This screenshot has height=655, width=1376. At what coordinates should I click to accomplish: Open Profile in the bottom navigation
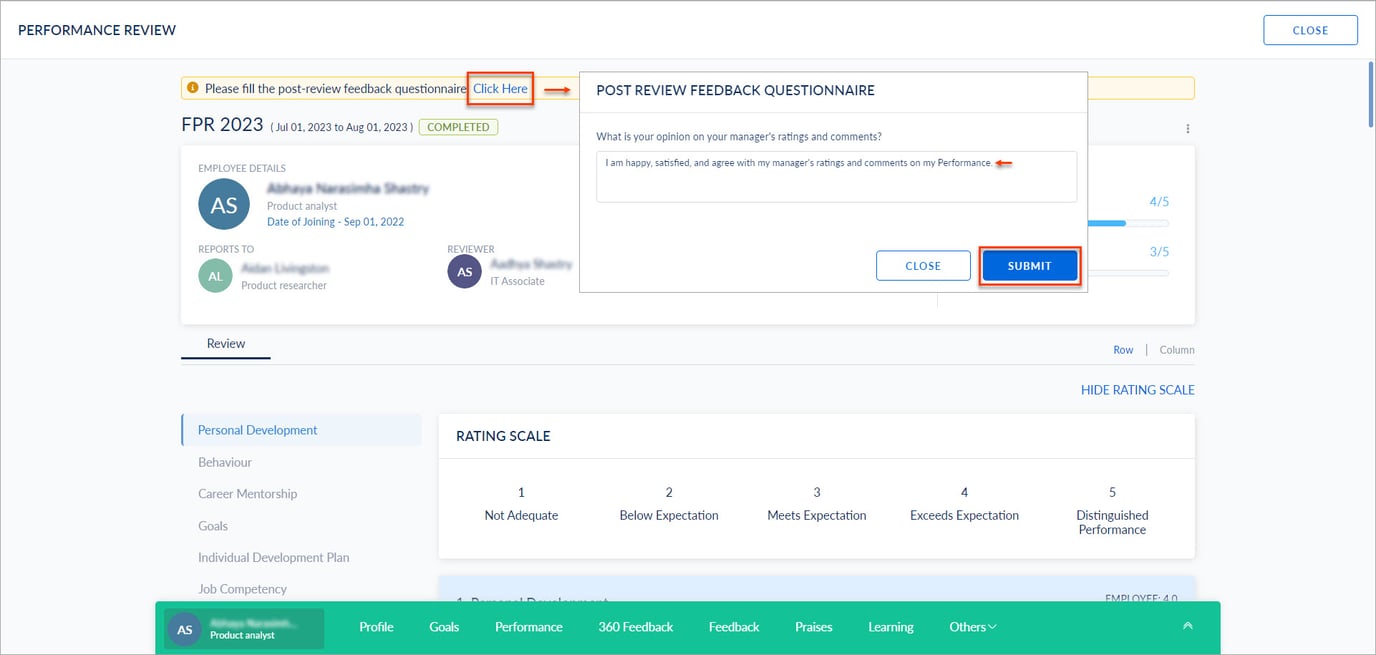tap(376, 627)
